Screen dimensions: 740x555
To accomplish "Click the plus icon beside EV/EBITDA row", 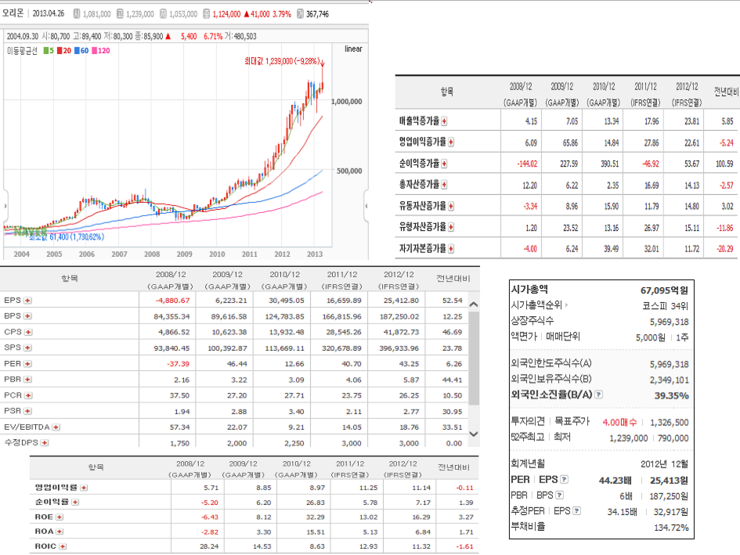I will (x=56, y=427).
